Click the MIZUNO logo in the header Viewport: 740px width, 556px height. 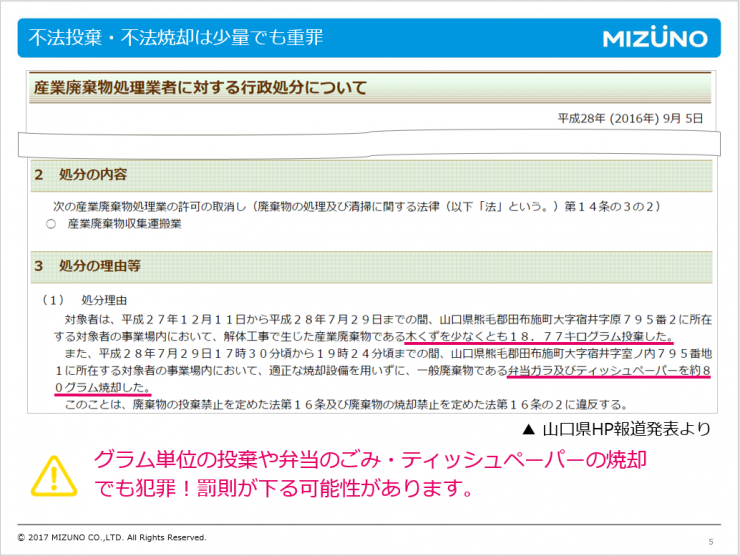tap(655, 37)
